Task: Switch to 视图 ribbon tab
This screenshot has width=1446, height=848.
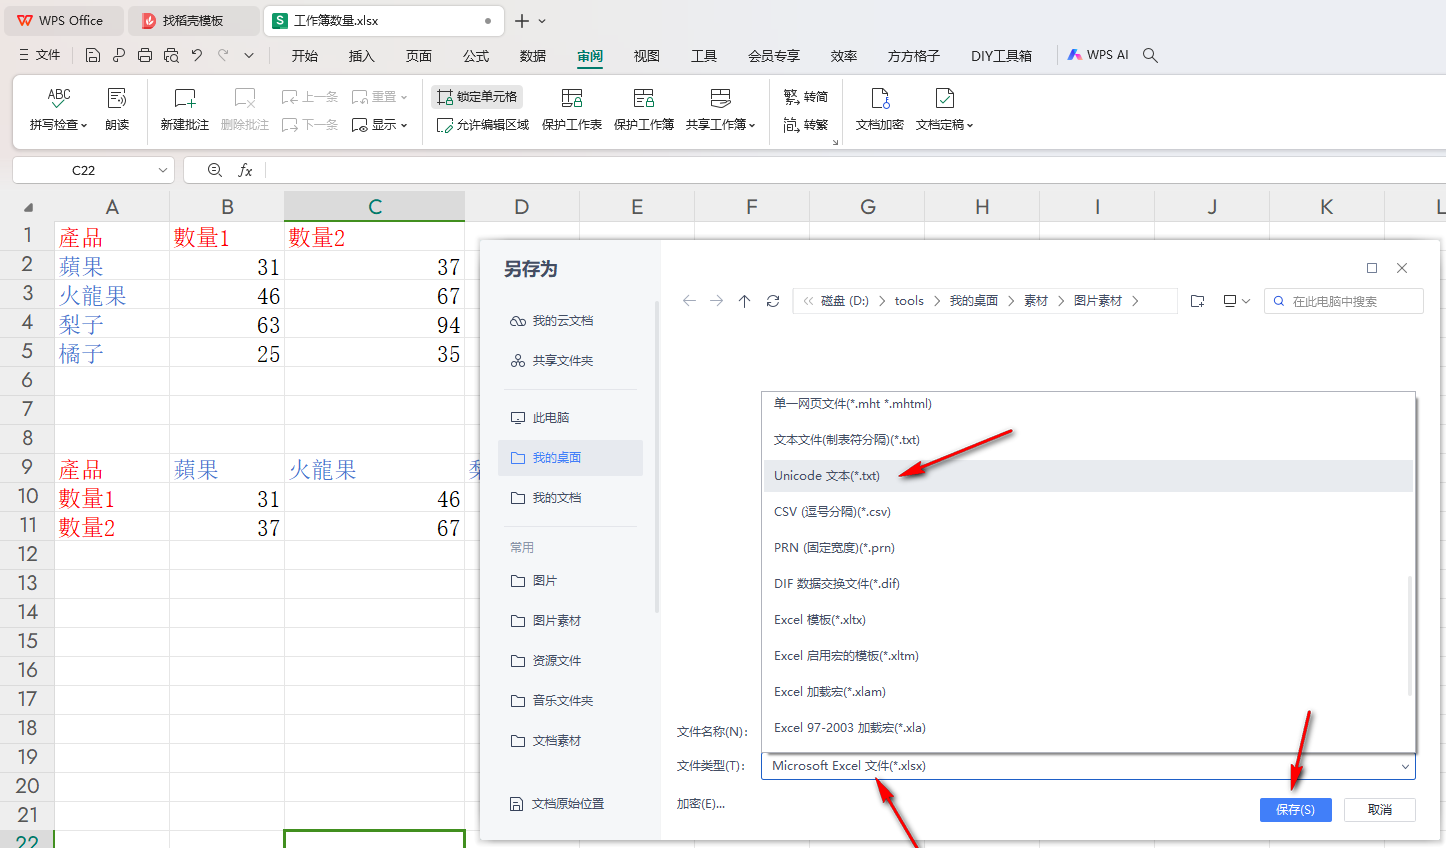Action: click(647, 56)
